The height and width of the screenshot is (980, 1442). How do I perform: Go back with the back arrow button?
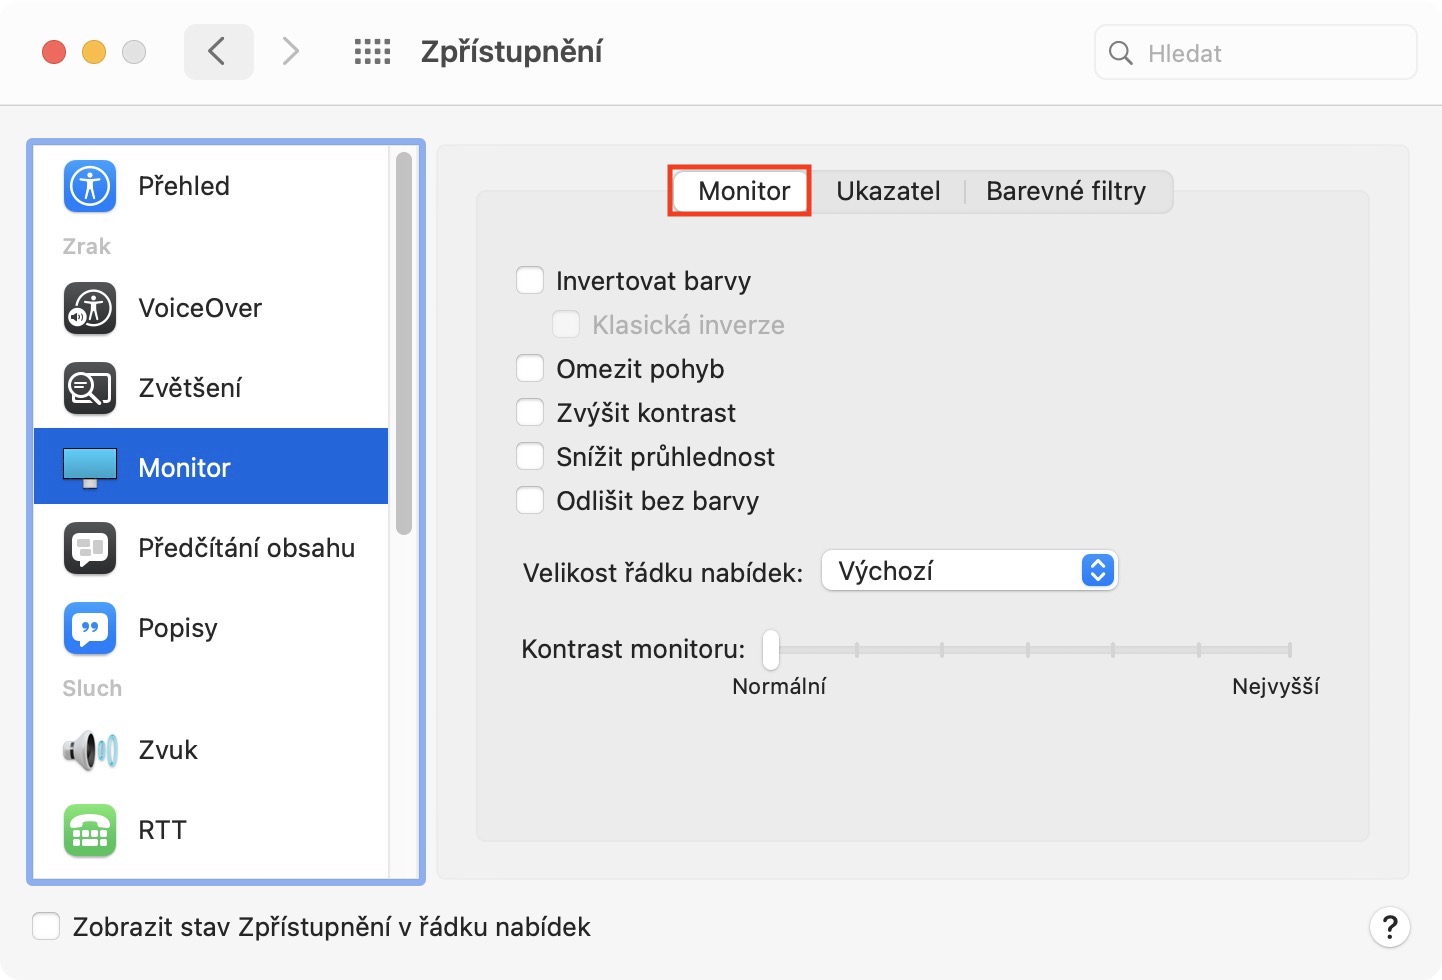pos(218,52)
